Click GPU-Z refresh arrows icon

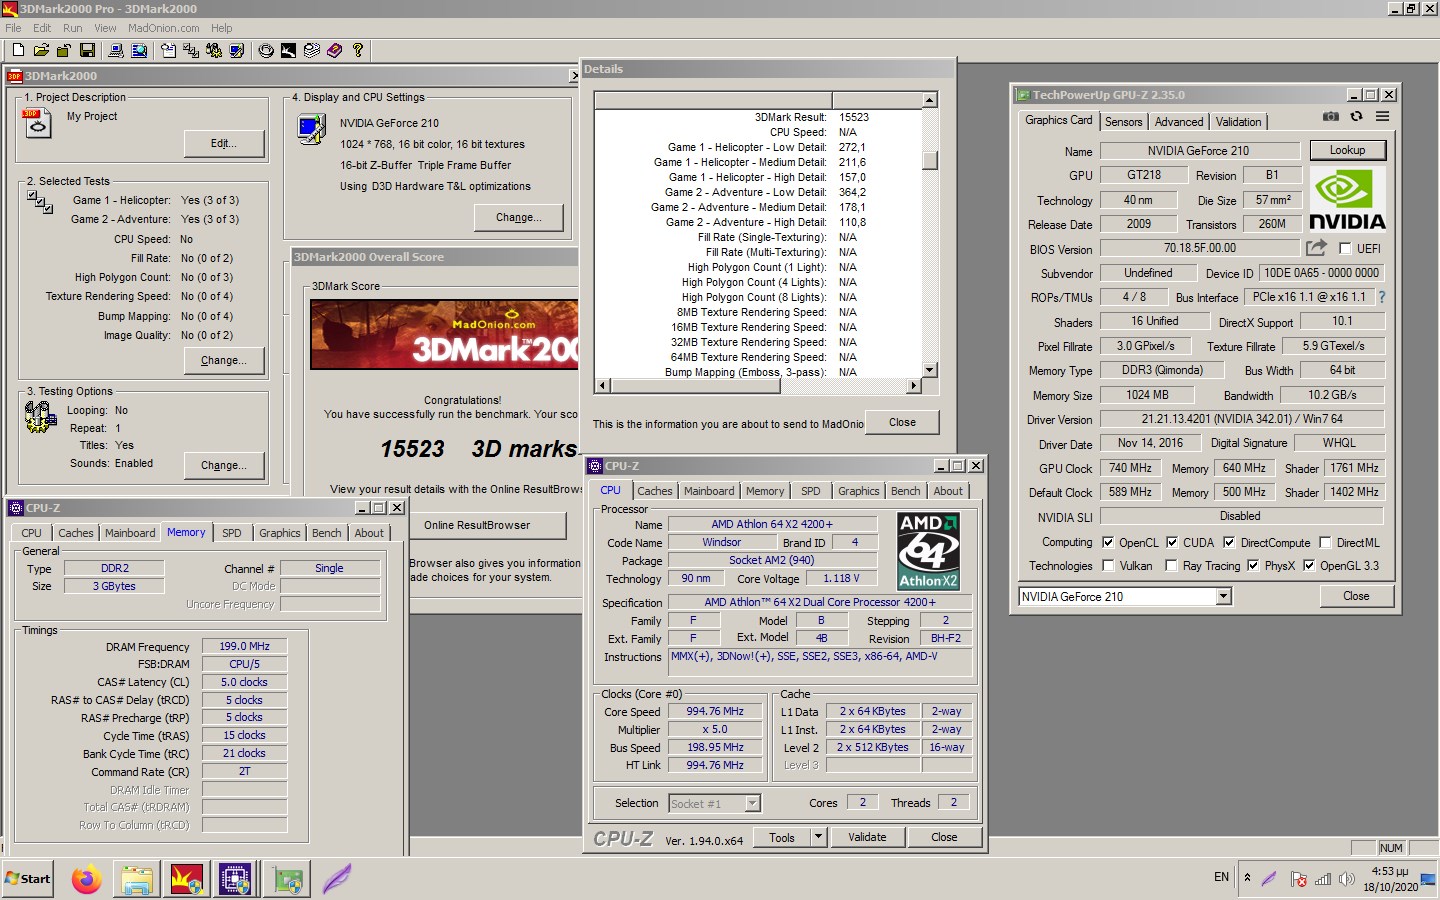tap(1356, 117)
